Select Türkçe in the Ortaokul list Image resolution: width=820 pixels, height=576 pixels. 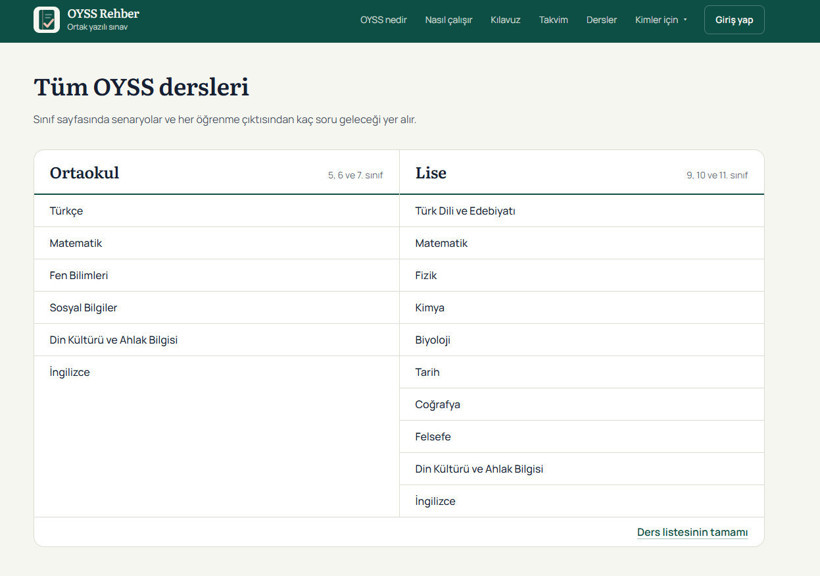tap(217, 211)
